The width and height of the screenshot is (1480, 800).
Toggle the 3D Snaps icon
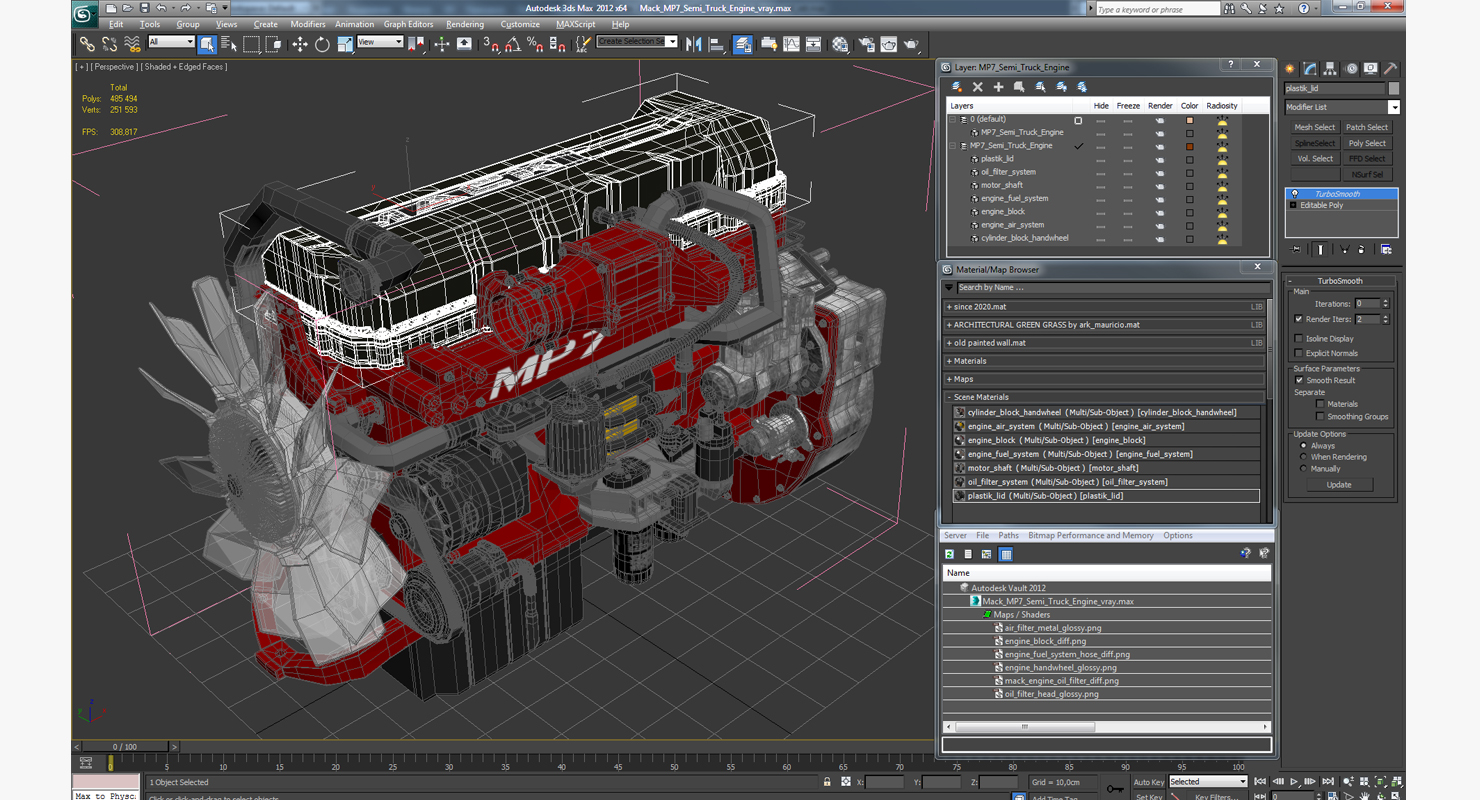(x=491, y=44)
